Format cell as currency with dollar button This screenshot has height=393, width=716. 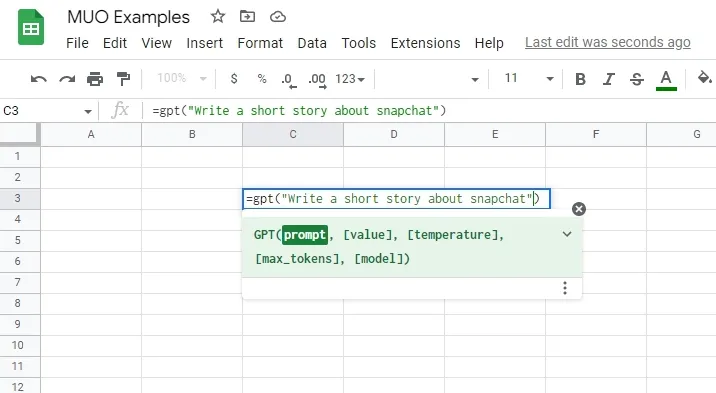pos(234,79)
